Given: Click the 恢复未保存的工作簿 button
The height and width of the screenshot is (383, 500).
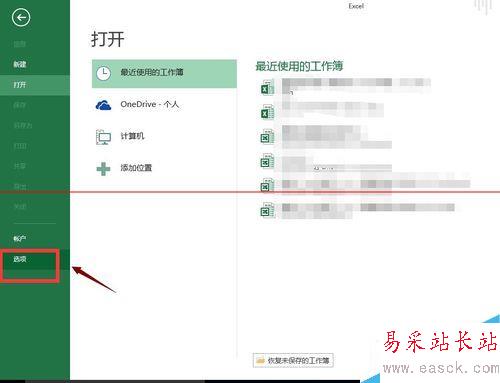Looking at the screenshot, I should [x=293, y=360].
